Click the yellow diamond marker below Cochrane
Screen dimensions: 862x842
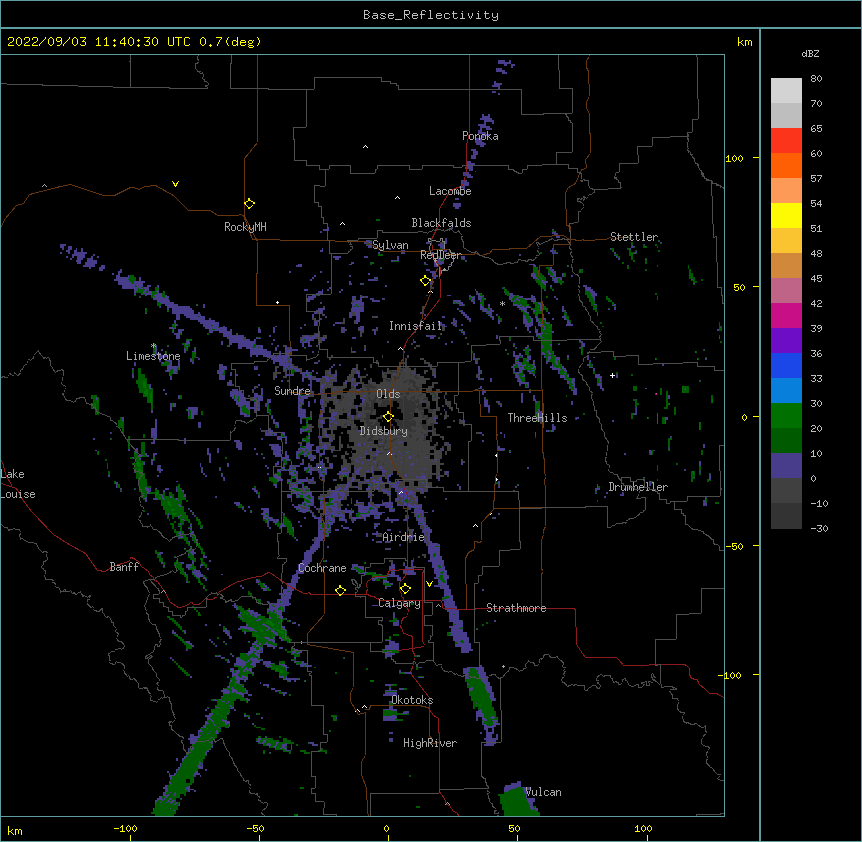pyautogui.click(x=340, y=590)
